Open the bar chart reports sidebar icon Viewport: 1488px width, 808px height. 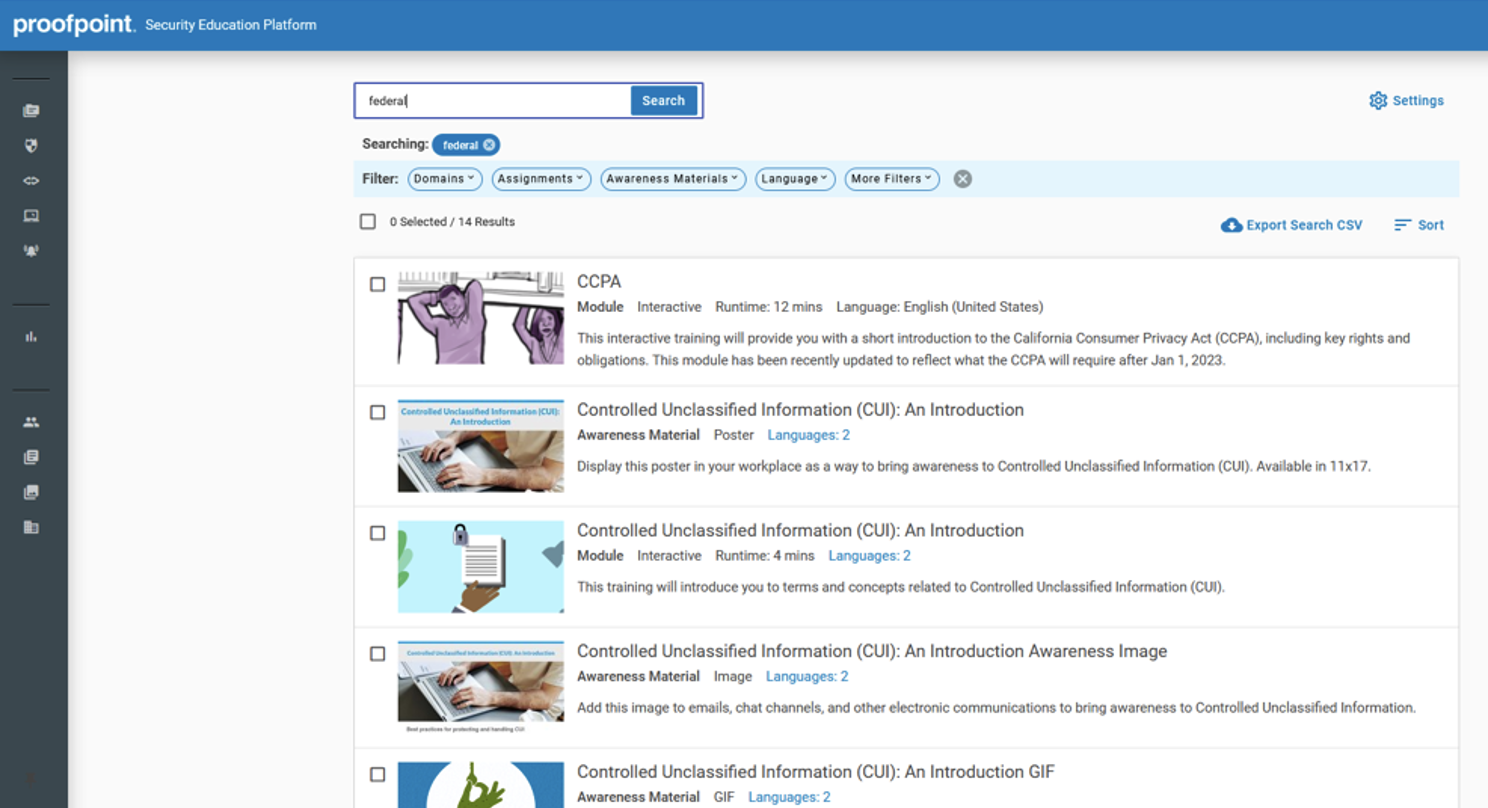pyautogui.click(x=31, y=337)
